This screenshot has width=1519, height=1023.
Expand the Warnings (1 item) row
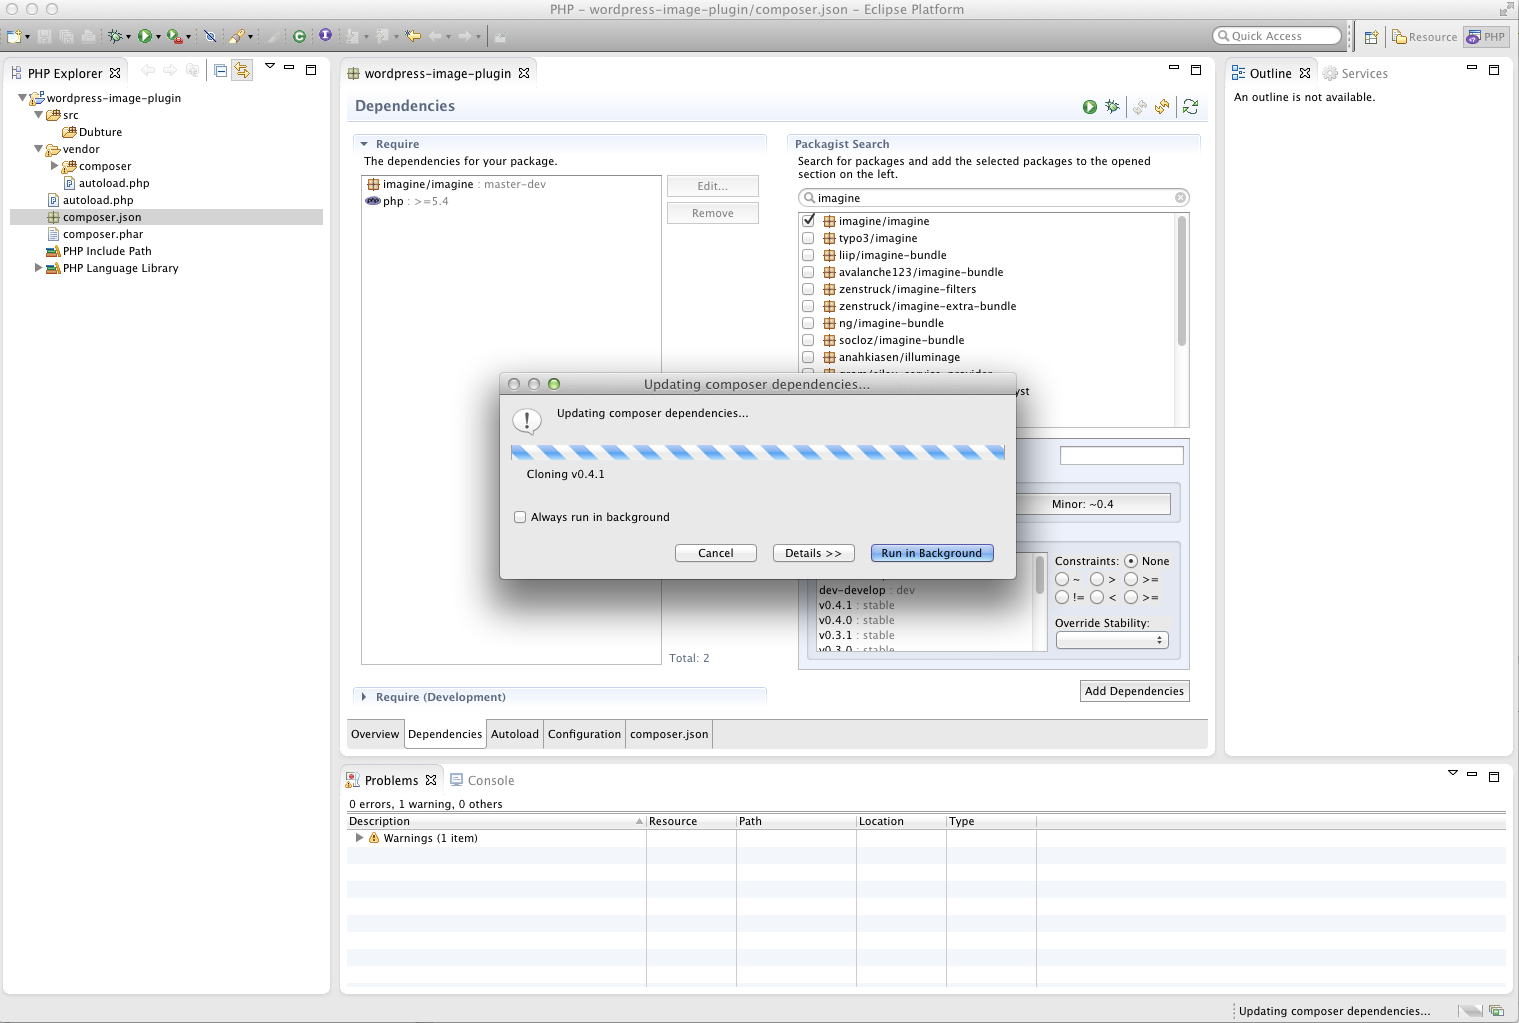point(359,838)
